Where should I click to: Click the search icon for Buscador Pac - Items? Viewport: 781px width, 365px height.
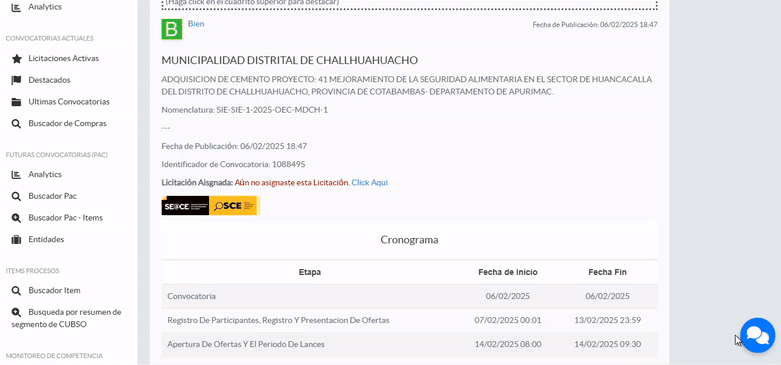click(x=16, y=218)
